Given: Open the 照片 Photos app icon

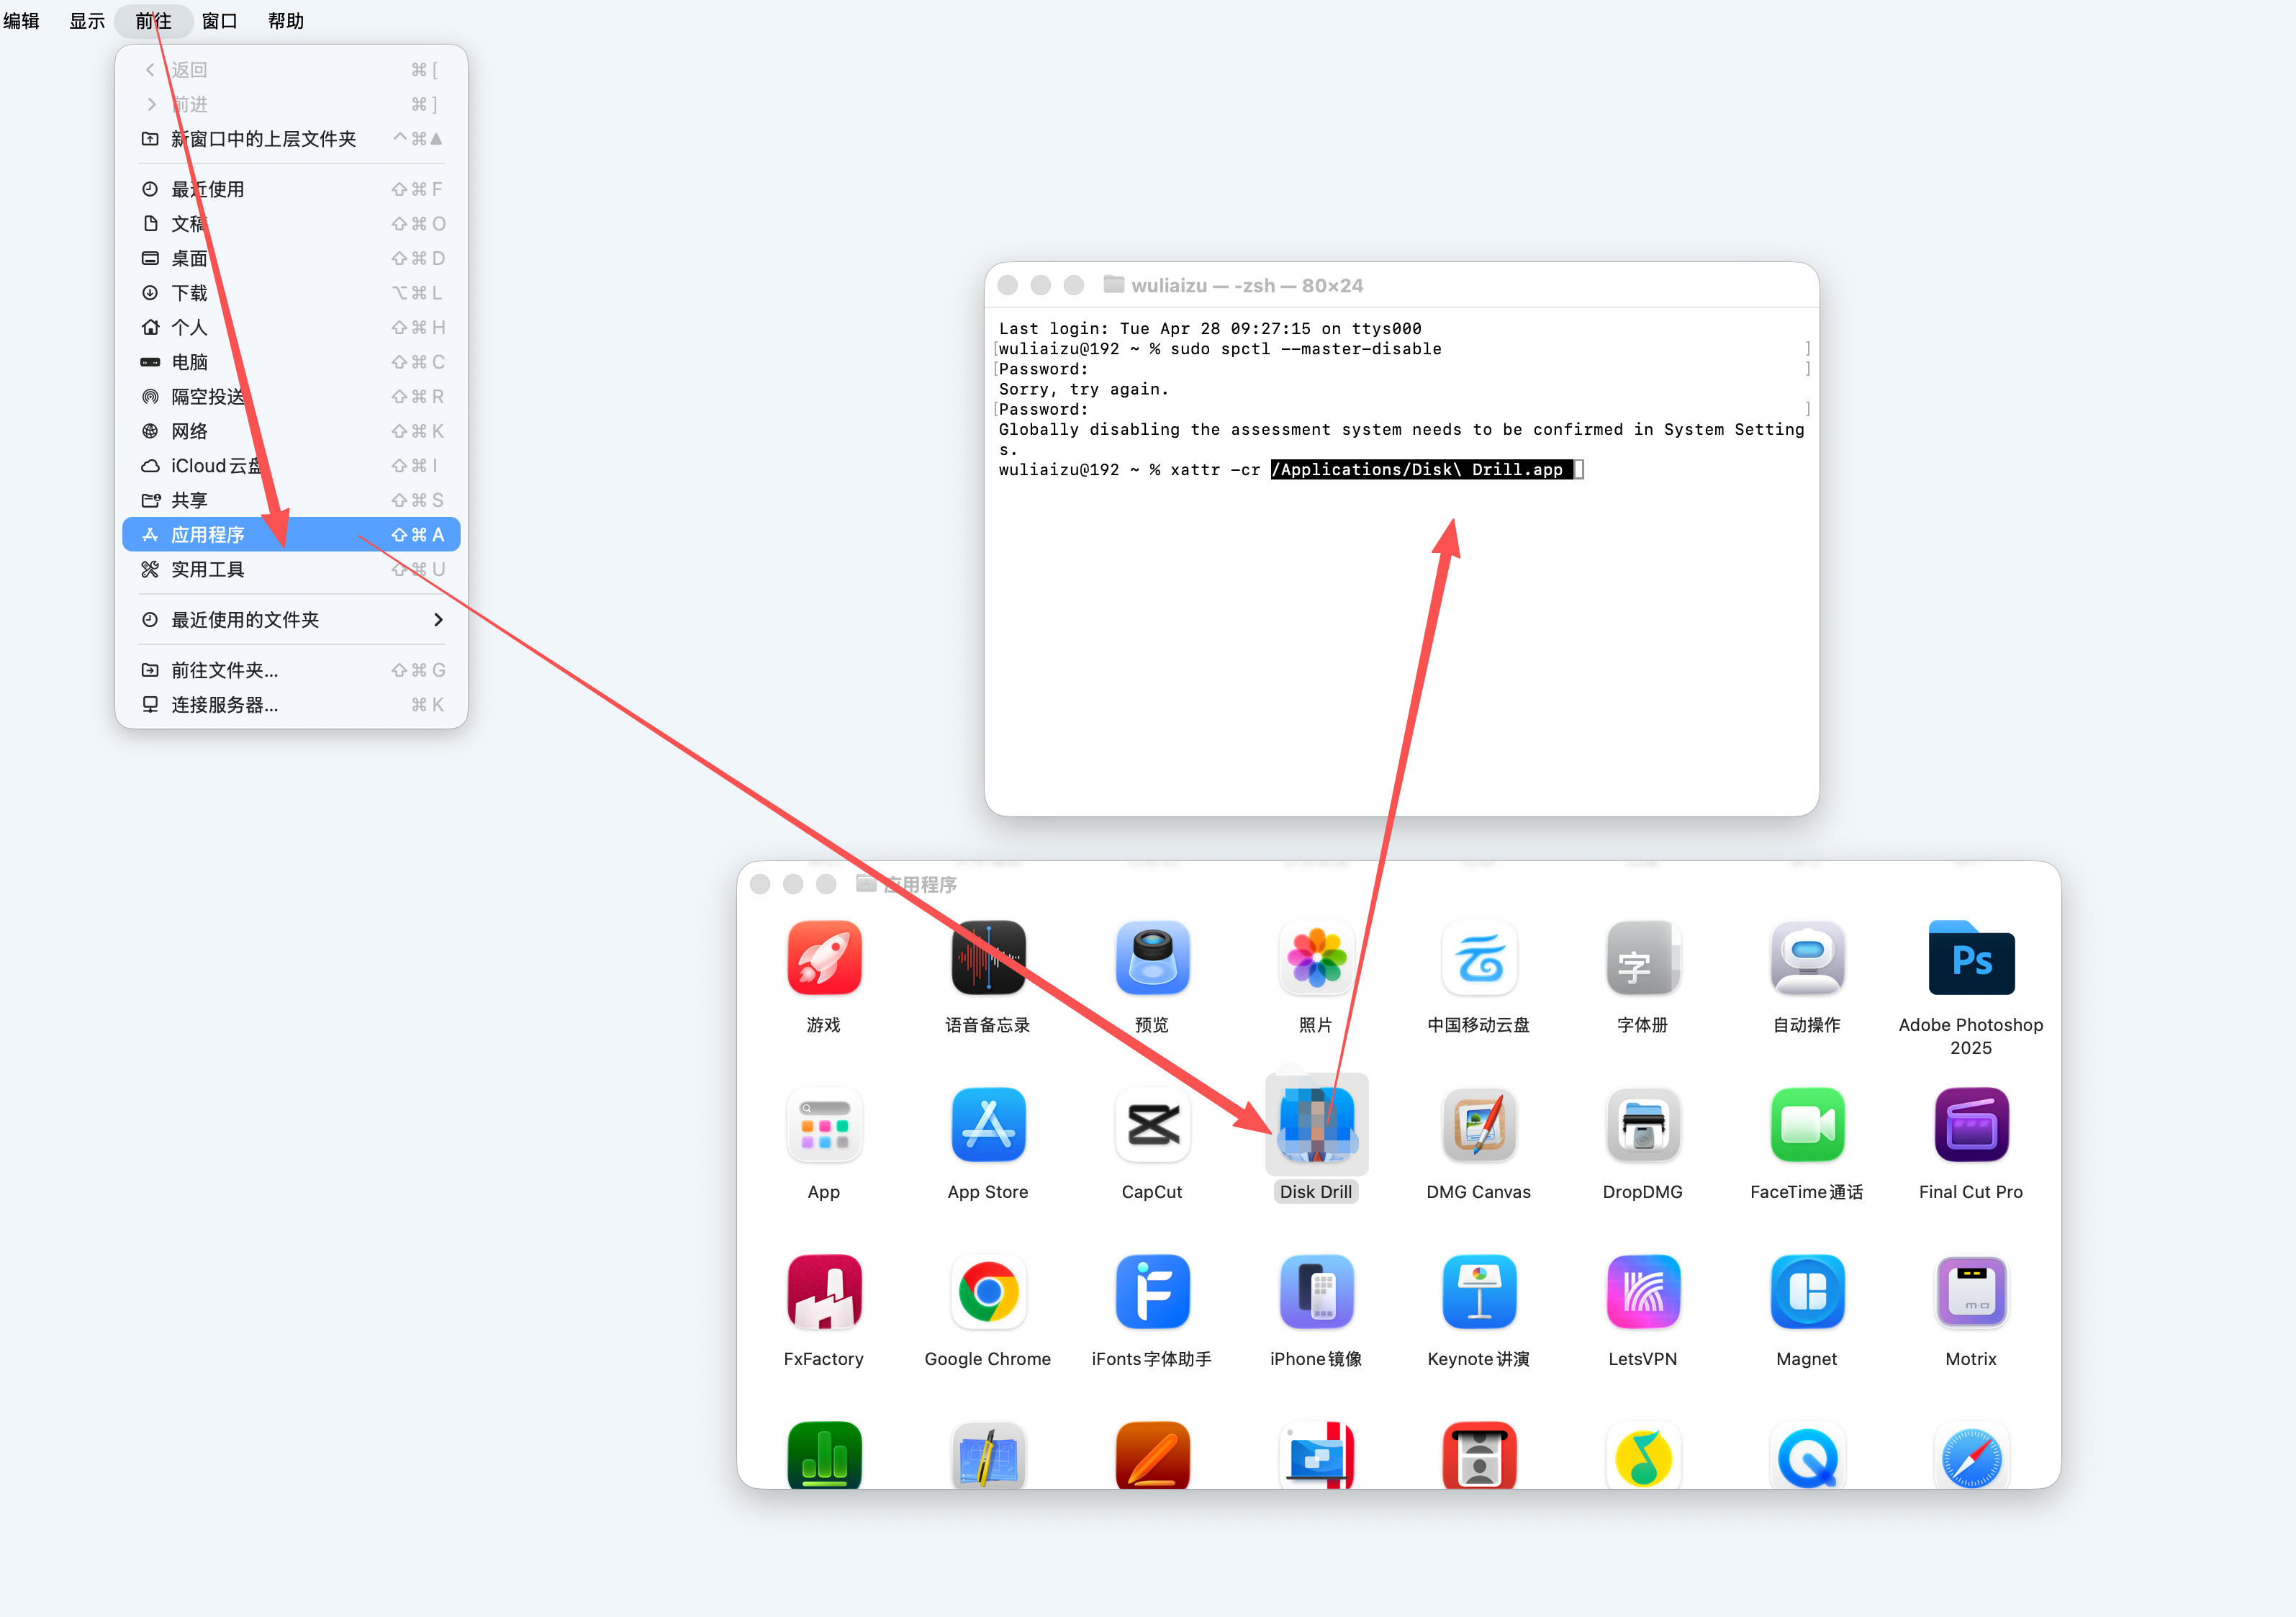Looking at the screenshot, I should [1316, 958].
